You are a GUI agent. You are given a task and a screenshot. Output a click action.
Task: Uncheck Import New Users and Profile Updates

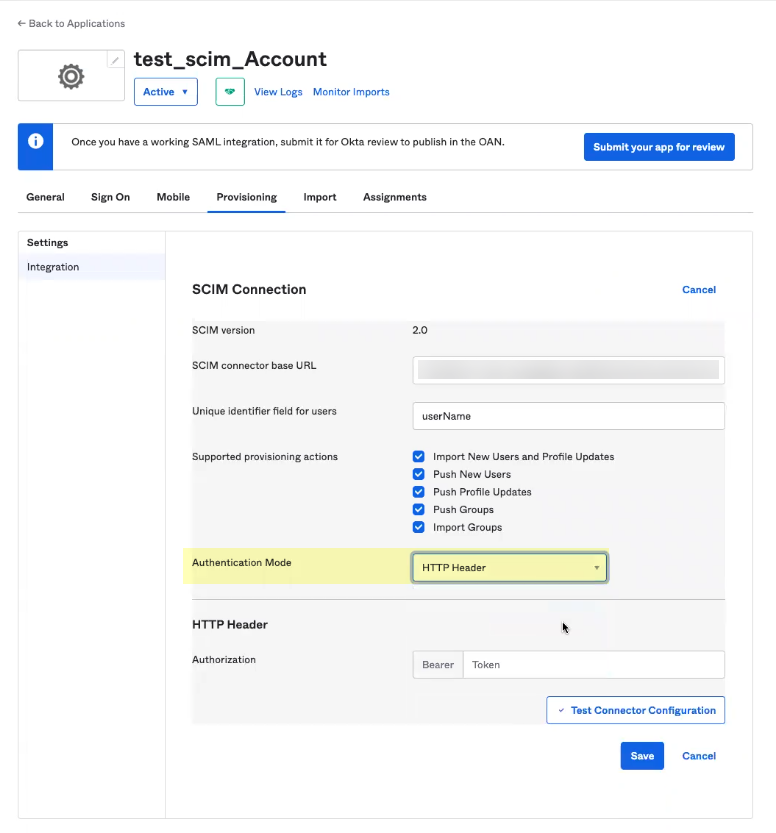click(x=419, y=456)
